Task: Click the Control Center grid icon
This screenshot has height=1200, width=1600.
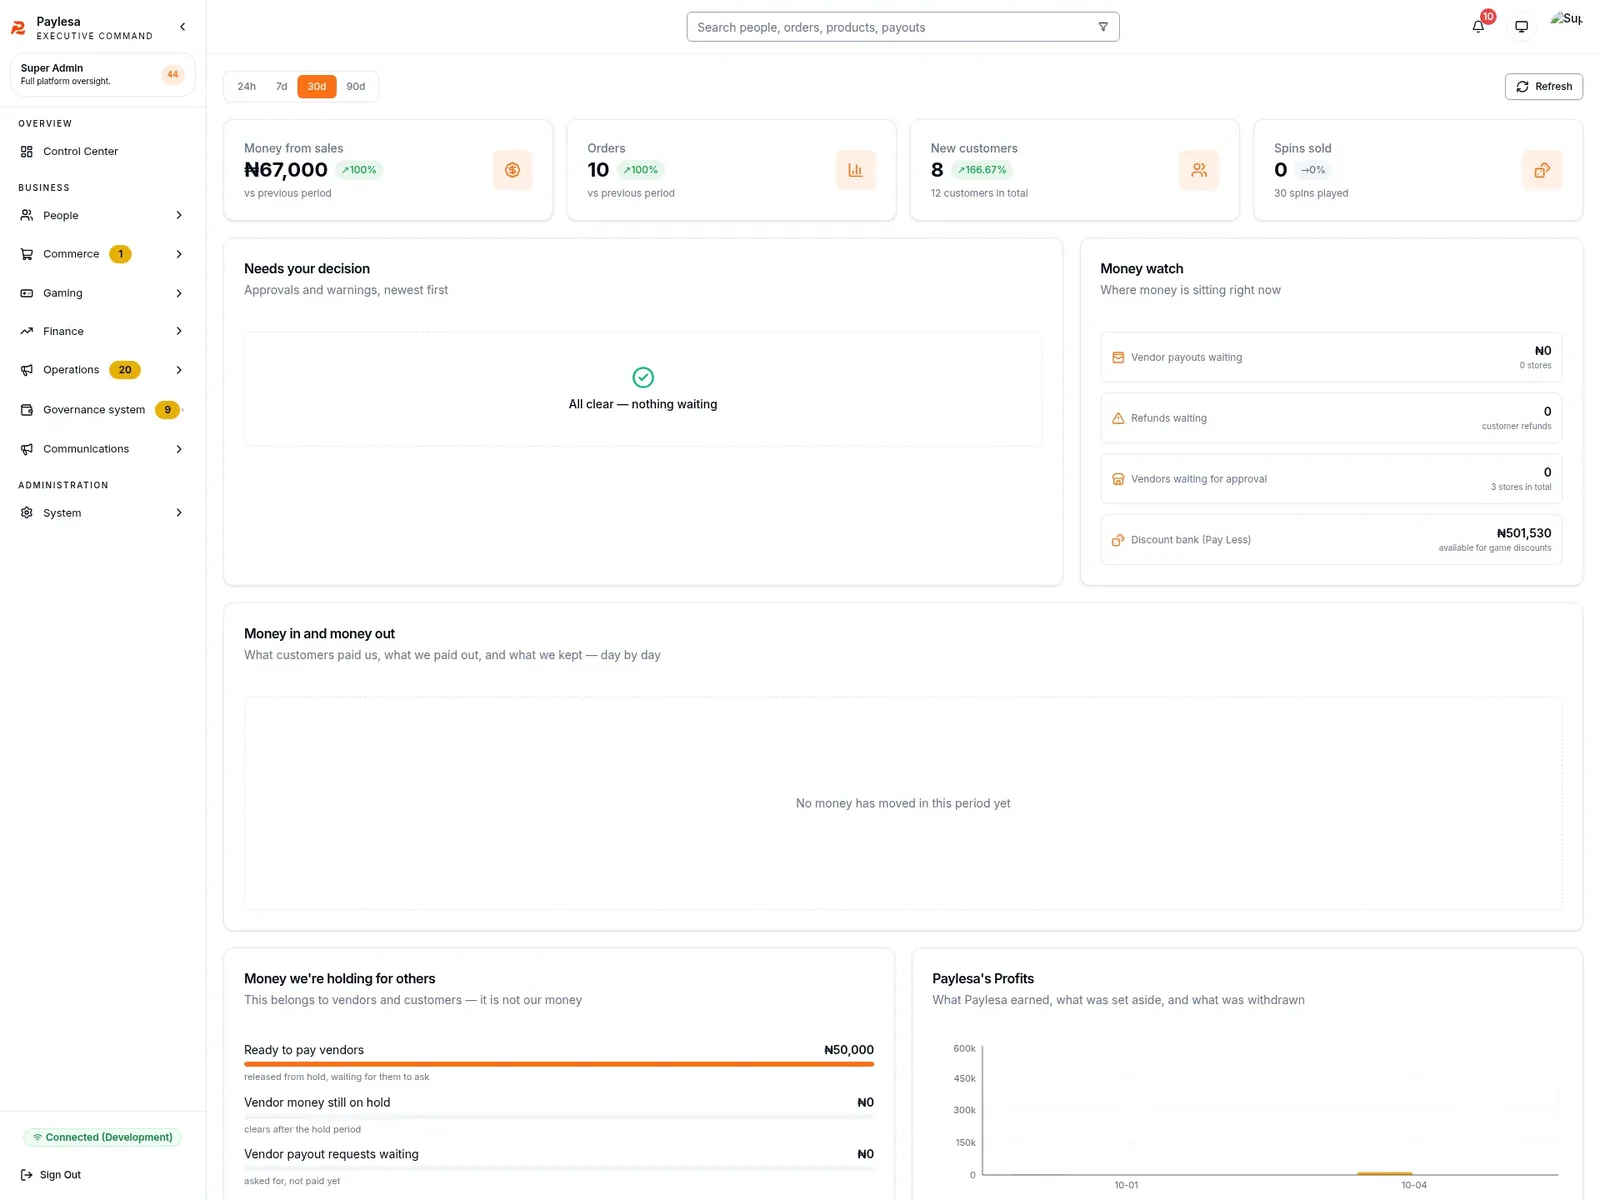Action: tap(27, 152)
